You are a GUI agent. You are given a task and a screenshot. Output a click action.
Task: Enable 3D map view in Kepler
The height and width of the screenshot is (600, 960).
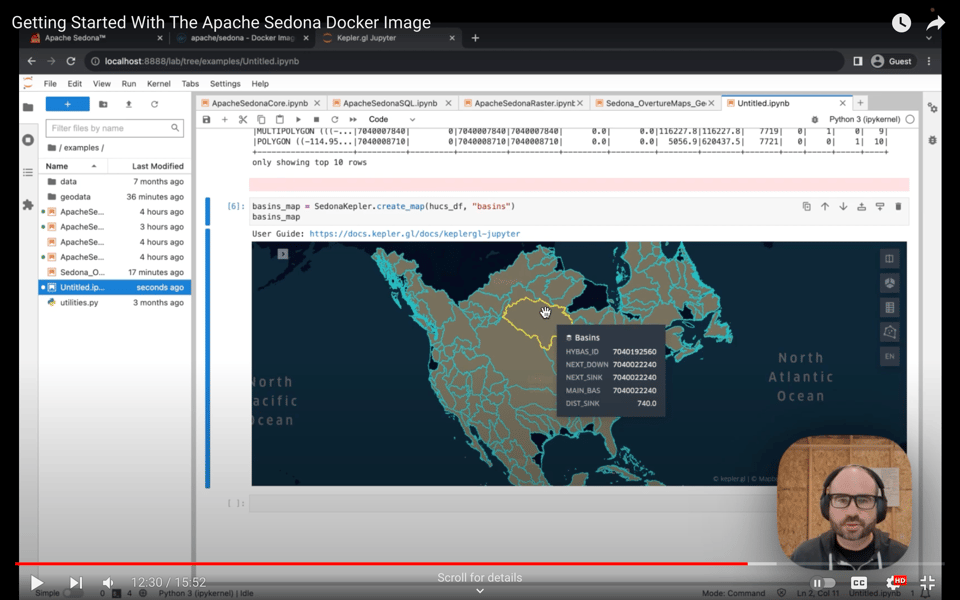coord(888,283)
